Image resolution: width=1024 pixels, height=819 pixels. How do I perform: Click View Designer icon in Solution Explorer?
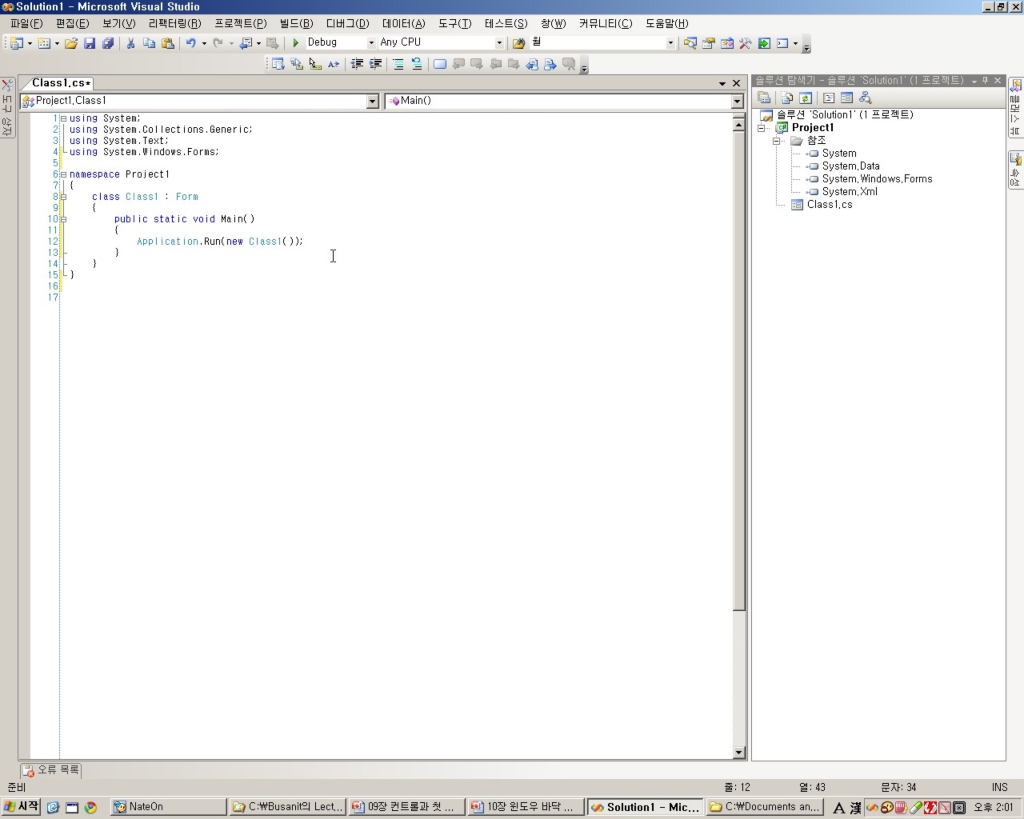coord(847,98)
